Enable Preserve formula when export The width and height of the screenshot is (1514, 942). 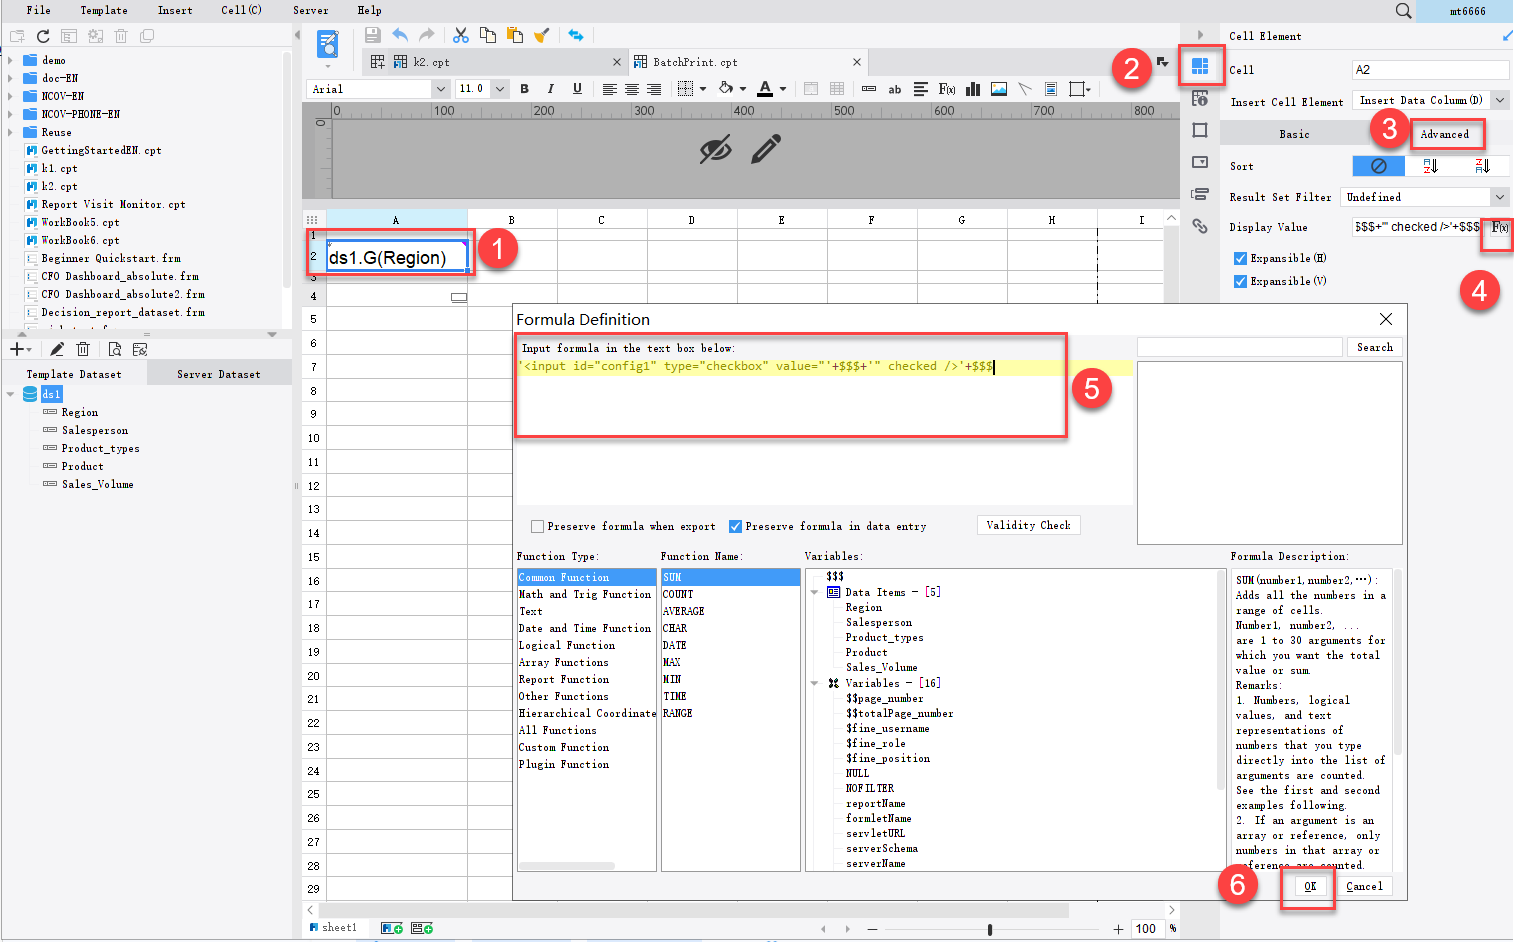pos(538,525)
